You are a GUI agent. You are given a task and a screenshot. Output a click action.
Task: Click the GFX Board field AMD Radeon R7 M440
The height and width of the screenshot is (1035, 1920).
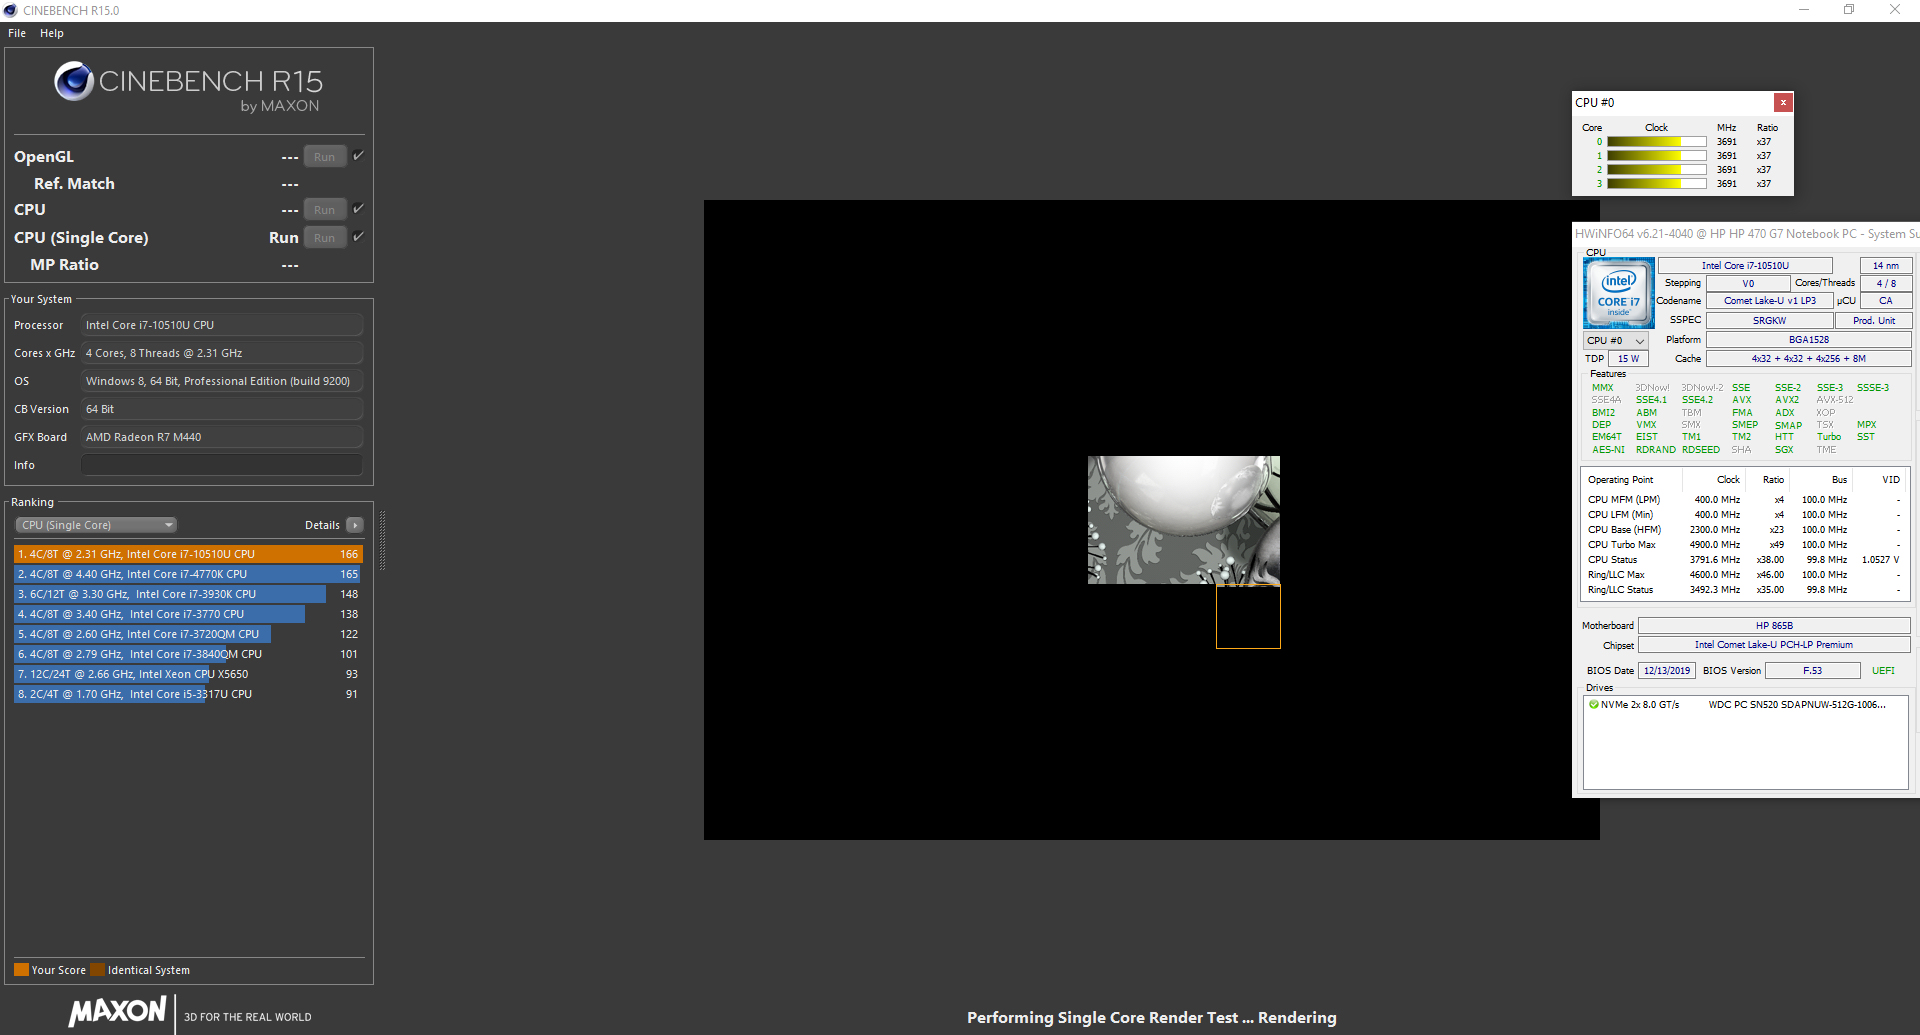[221, 437]
